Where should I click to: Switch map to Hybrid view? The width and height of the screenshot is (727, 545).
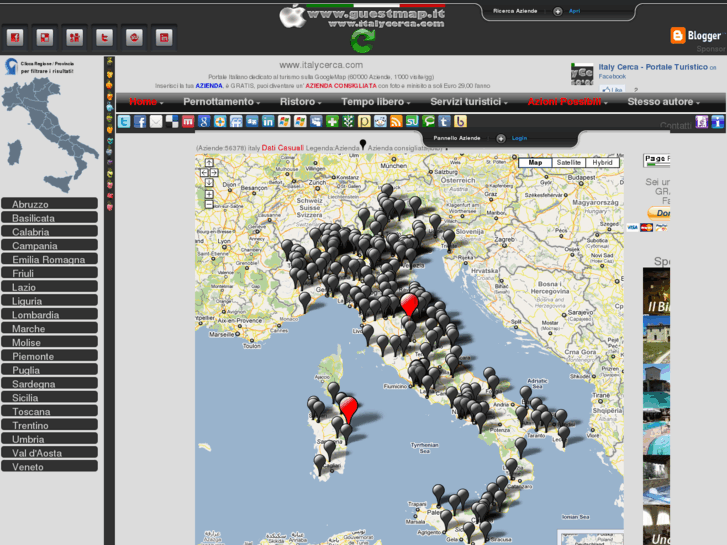click(602, 162)
